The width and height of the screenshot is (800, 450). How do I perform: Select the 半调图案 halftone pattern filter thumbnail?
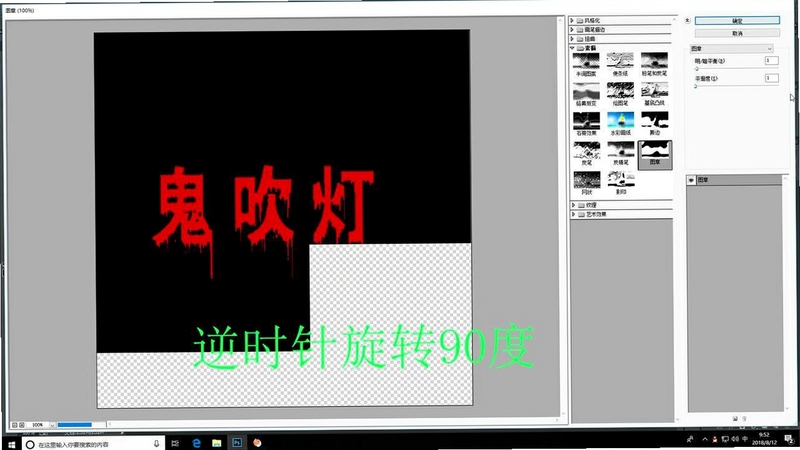coord(586,64)
